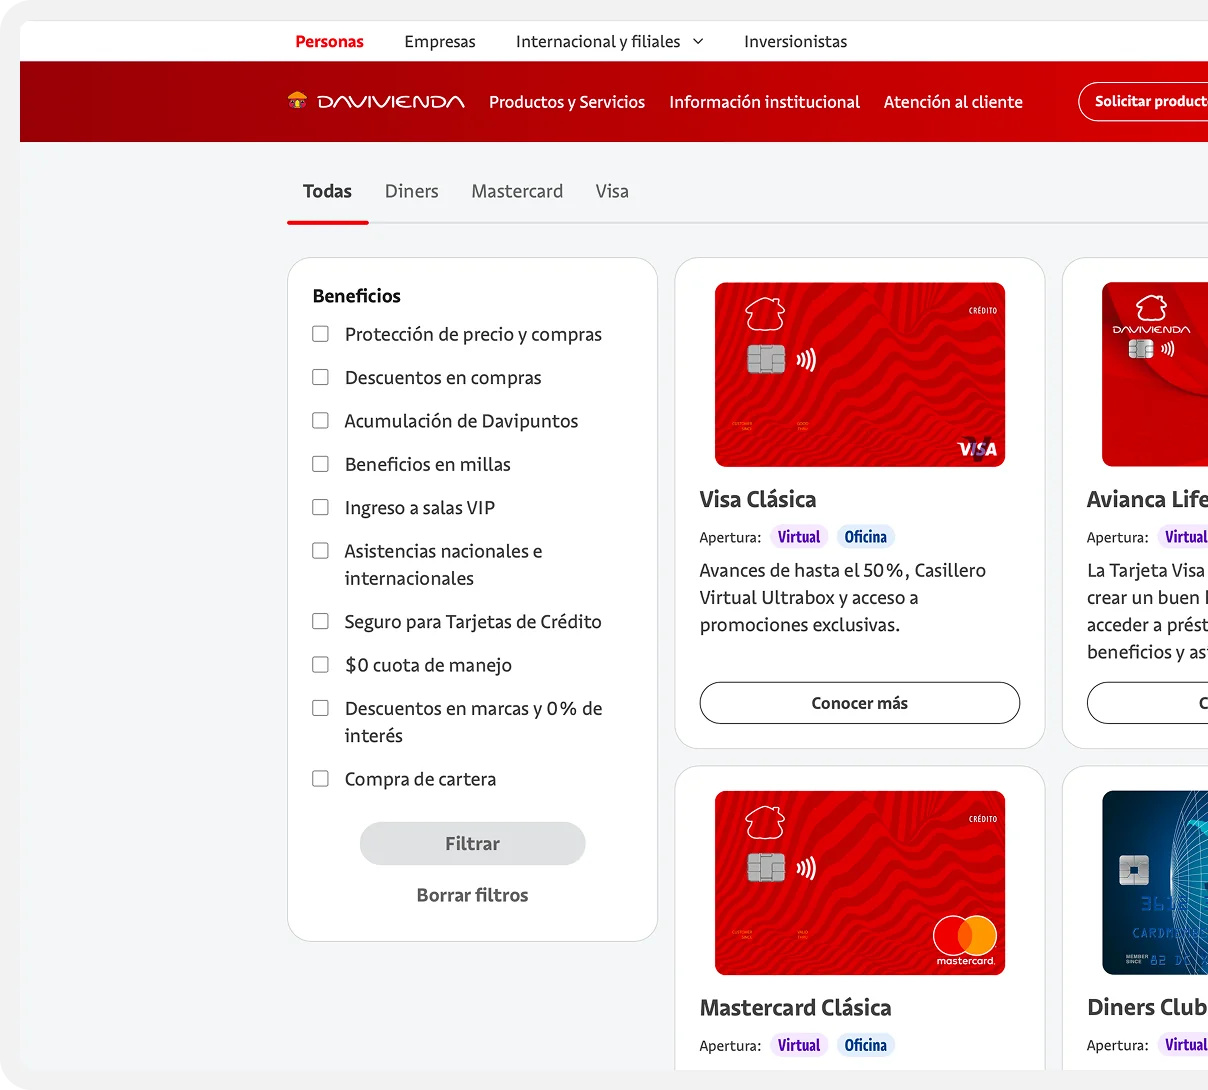Click the Visa Clásica card image
The height and width of the screenshot is (1090, 1208).
point(860,374)
